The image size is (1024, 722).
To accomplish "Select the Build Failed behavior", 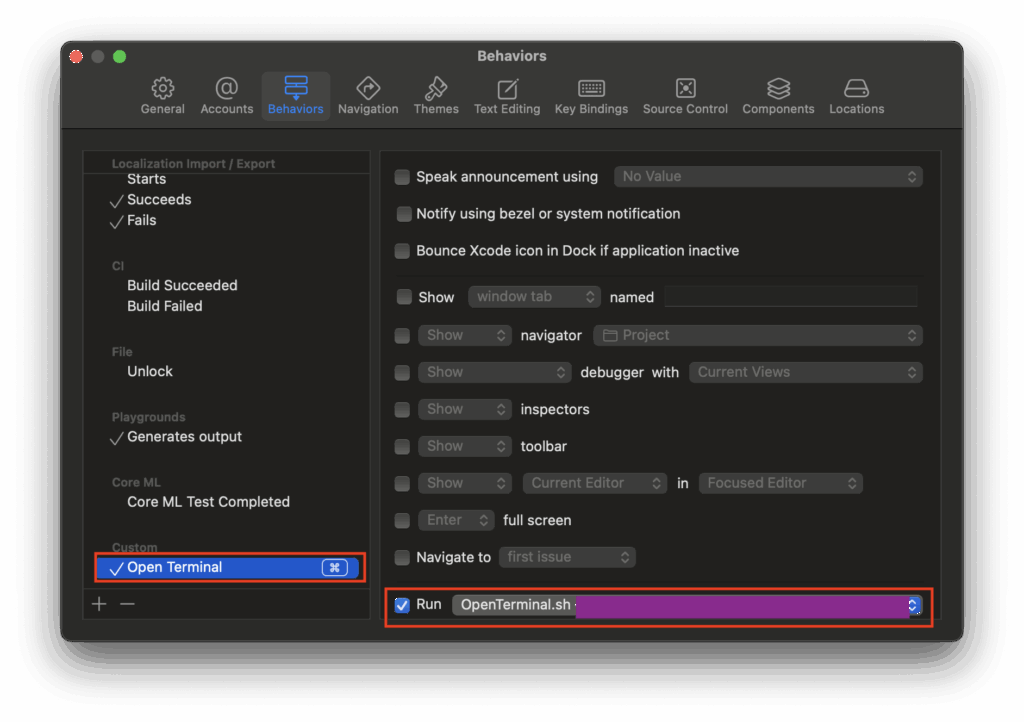I will click(165, 306).
